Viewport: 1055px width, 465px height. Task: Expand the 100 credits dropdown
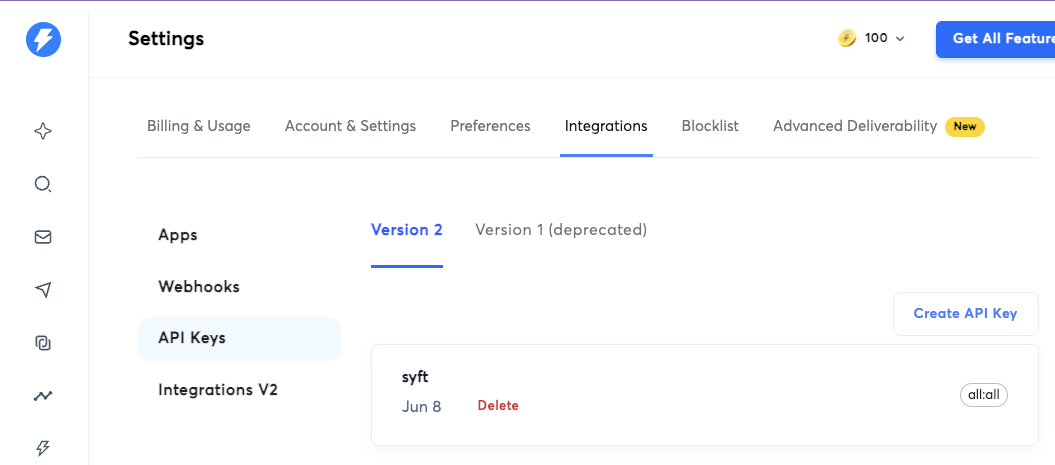point(884,38)
